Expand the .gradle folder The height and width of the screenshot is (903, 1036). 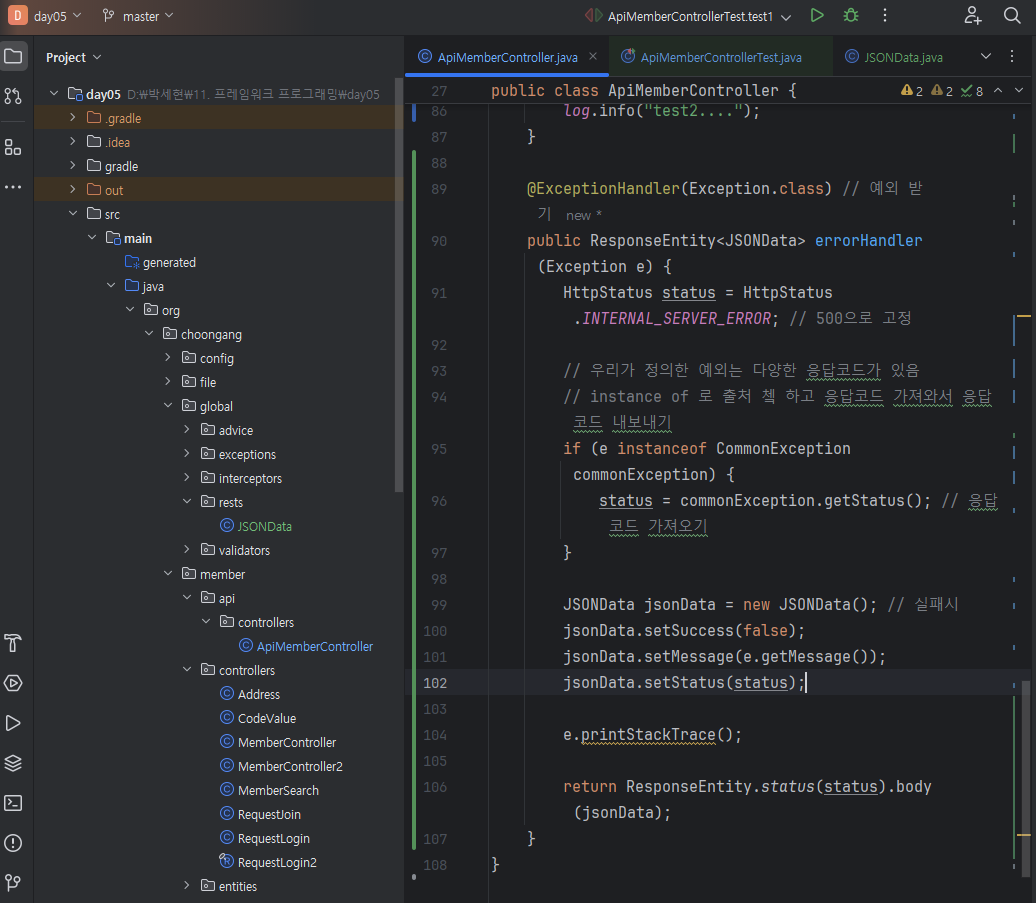[73, 118]
